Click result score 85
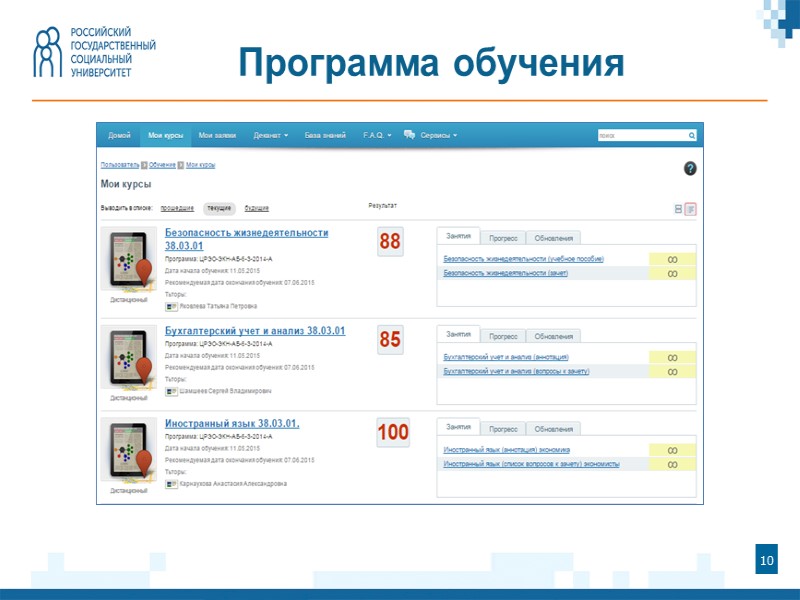Image resolution: width=800 pixels, height=600 pixels. click(390, 339)
